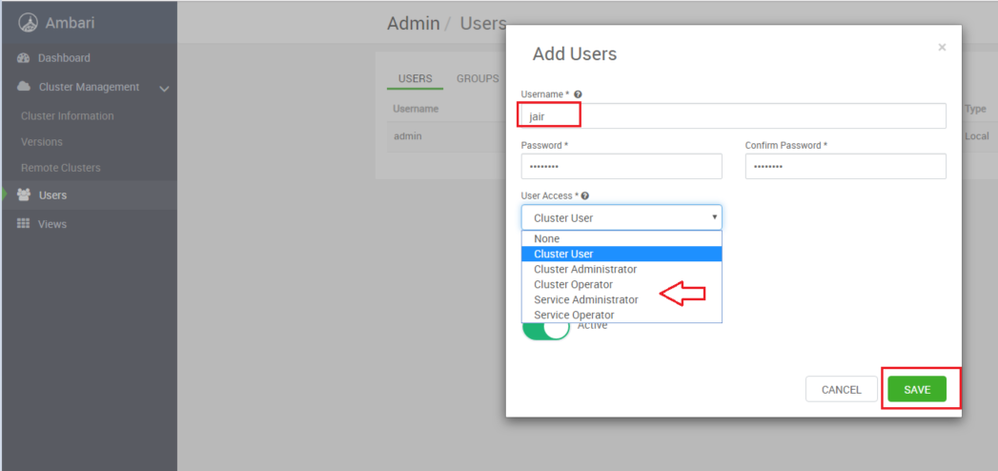
Task: Switch to the USERS tab
Action: click(x=415, y=79)
